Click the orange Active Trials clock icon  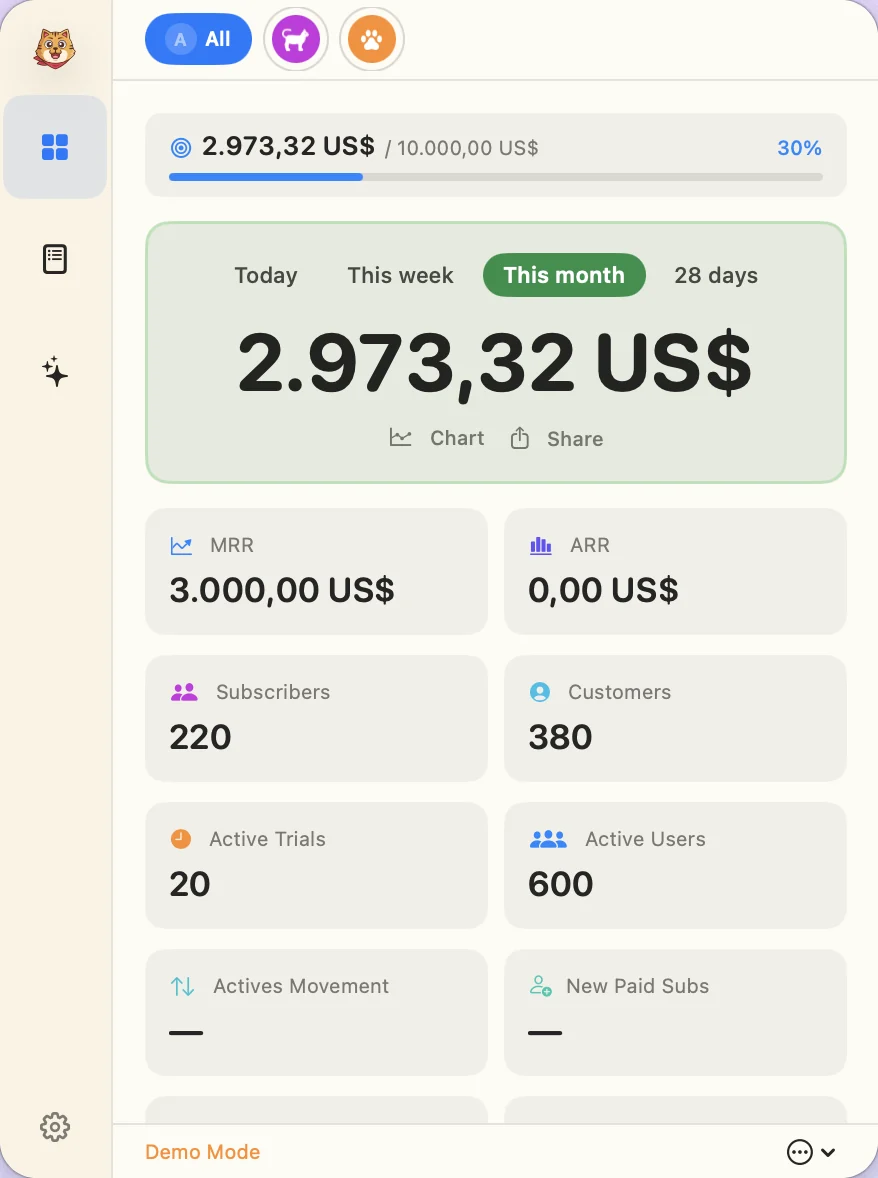(x=181, y=838)
